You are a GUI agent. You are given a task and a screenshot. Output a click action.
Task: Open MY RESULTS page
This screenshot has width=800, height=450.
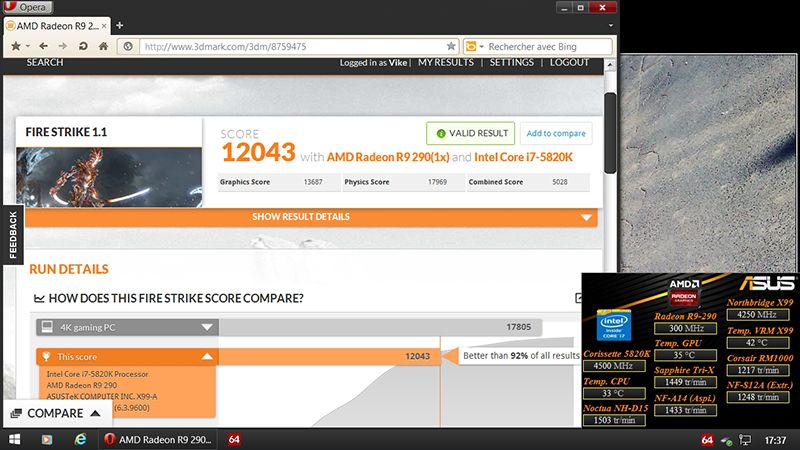point(446,62)
